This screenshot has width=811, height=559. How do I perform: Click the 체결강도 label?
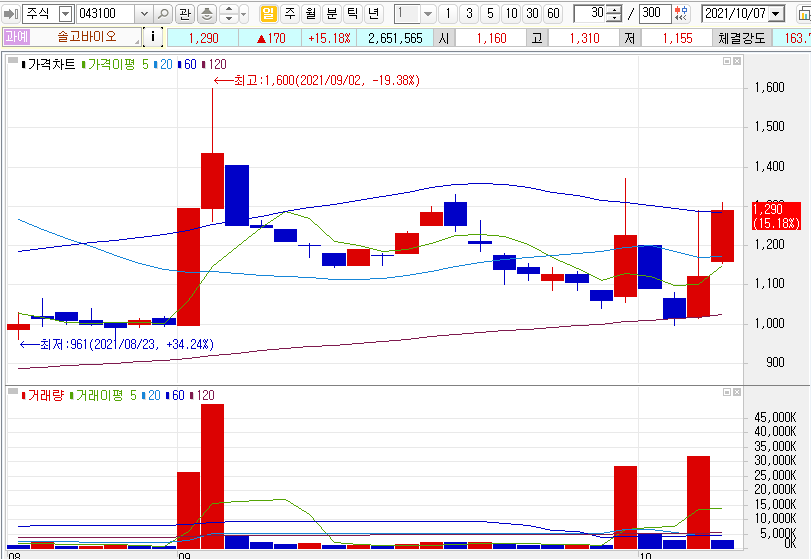pyautogui.click(x=742, y=38)
